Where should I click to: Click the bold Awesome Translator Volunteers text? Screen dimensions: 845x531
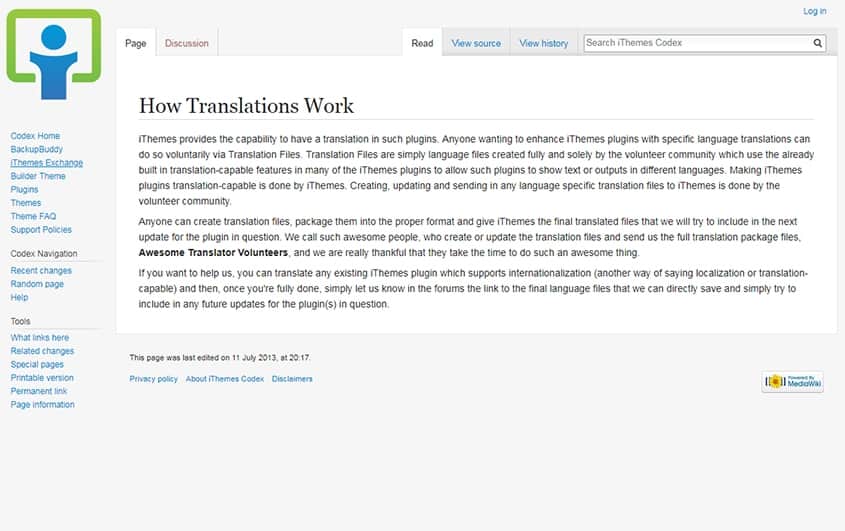(213, 252)
